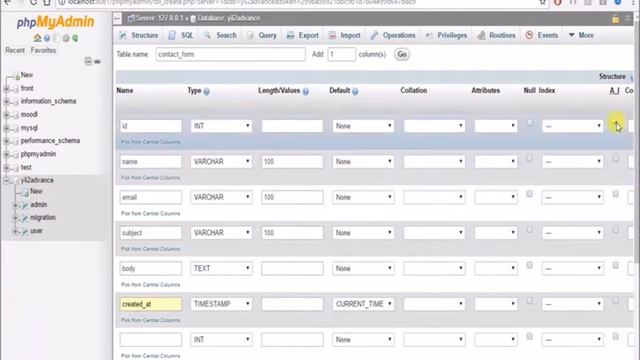Click Pick from Central Columns under body
The image size is (640, 360).
150,284
